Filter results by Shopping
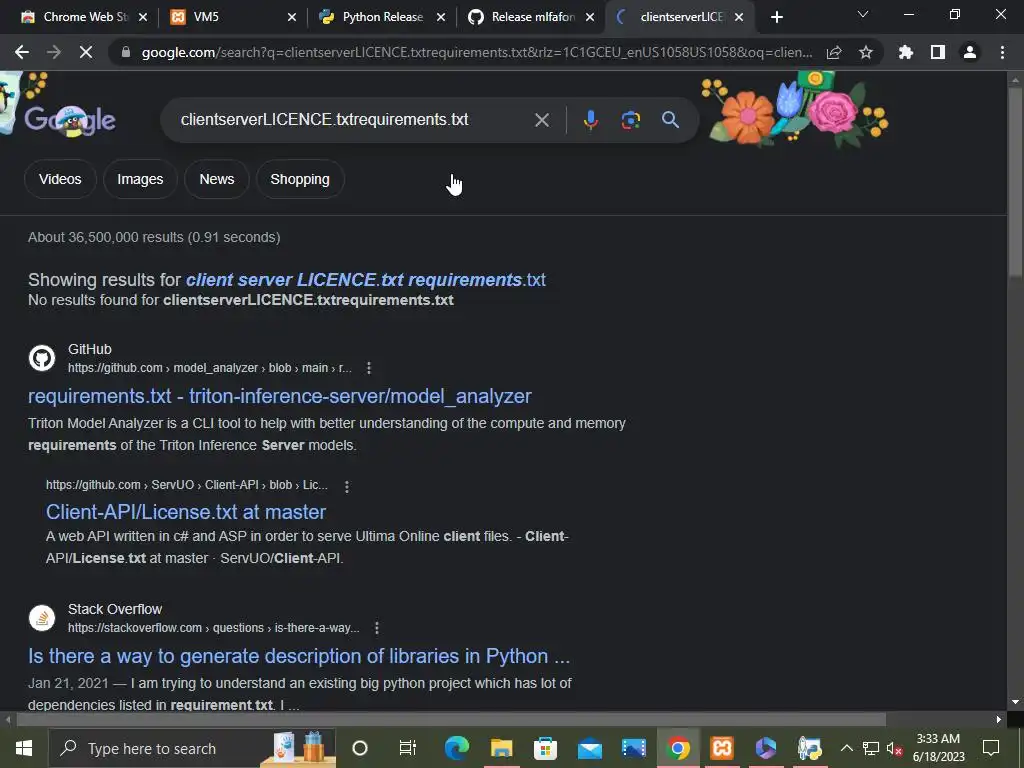 (300, 179)
